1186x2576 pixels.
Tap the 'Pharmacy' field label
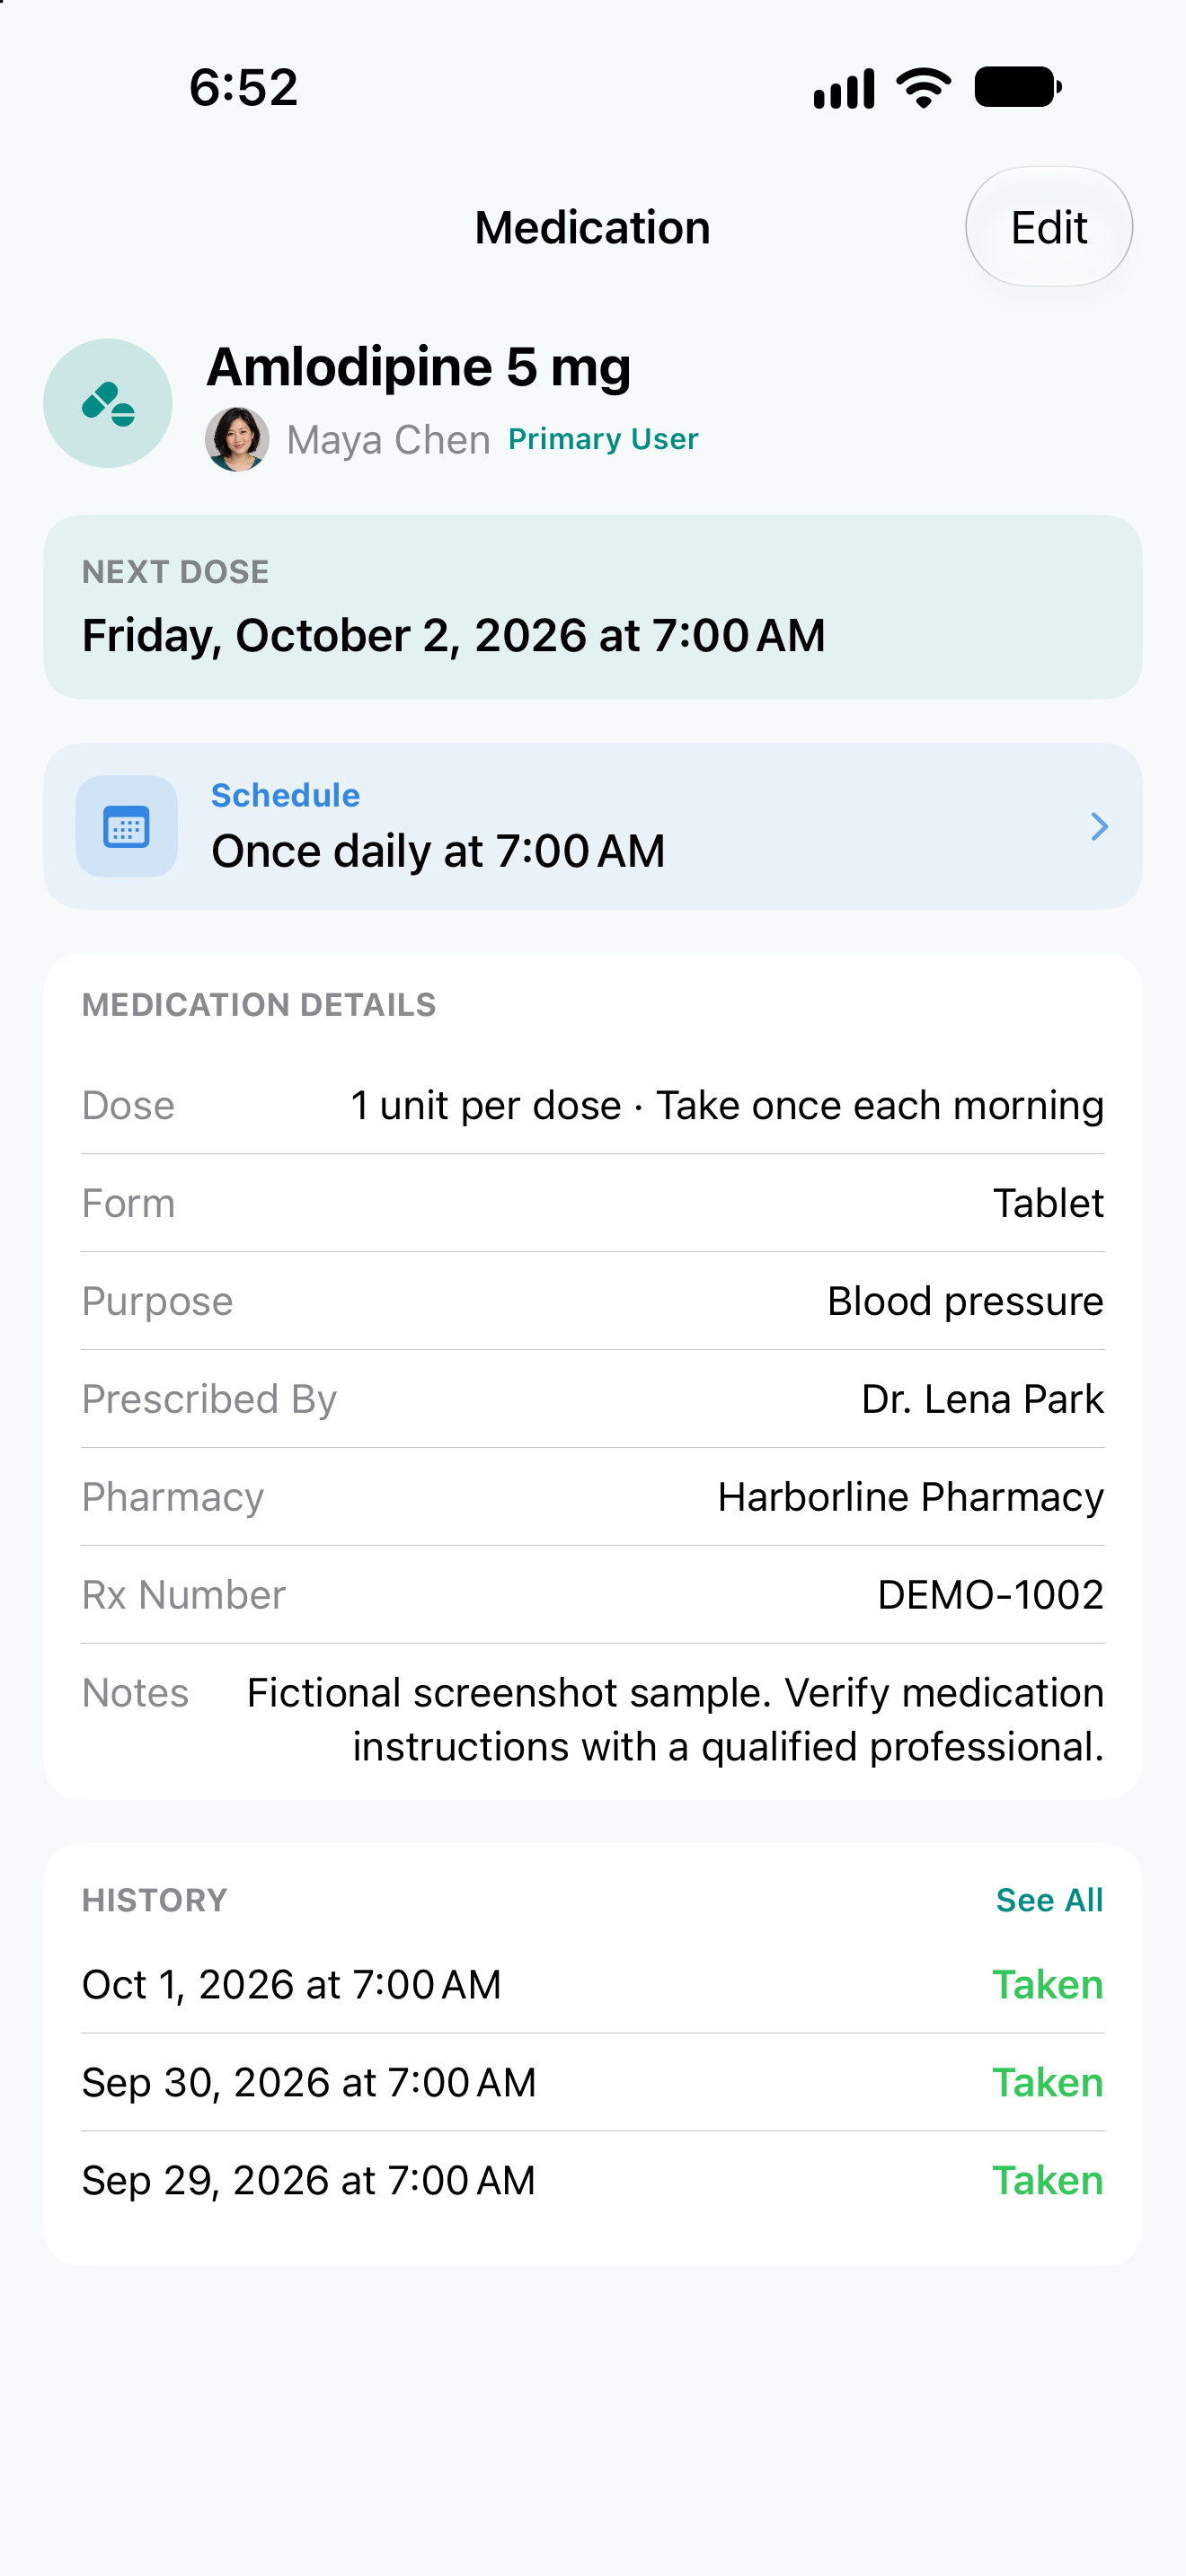[x=173, y=1497]
